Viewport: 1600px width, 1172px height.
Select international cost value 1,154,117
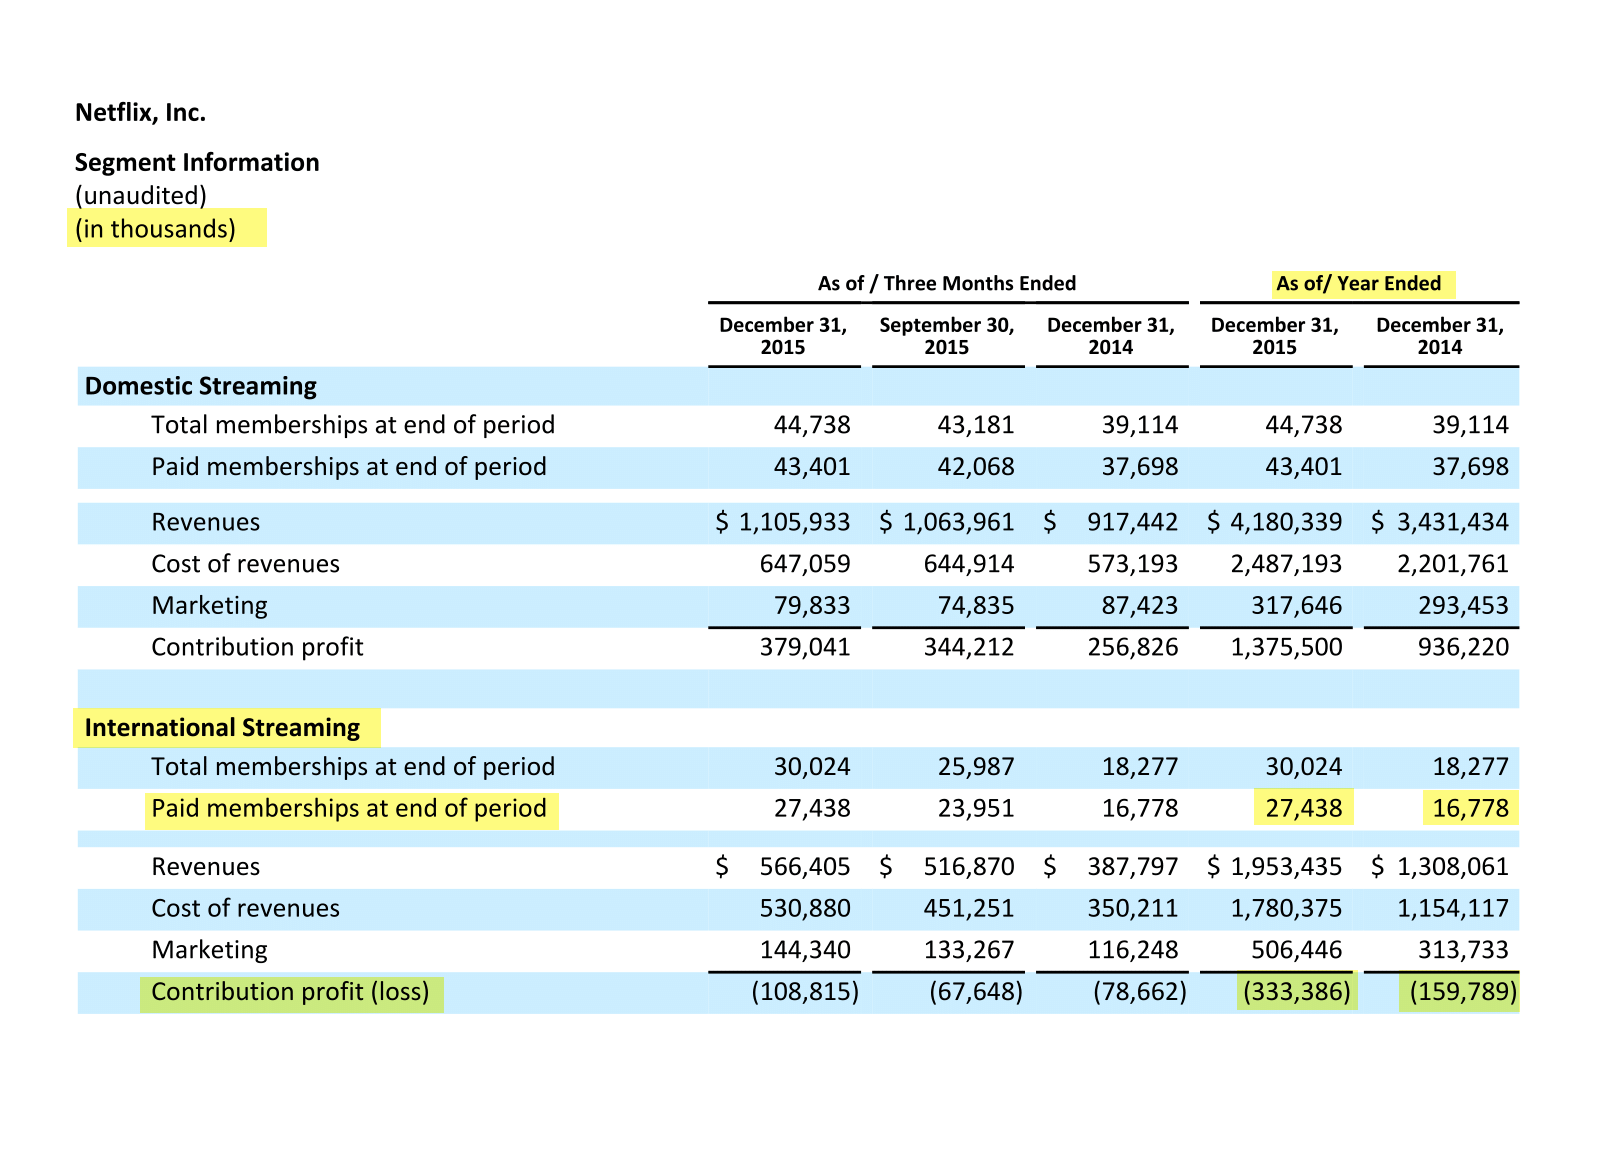[1453, 909]
